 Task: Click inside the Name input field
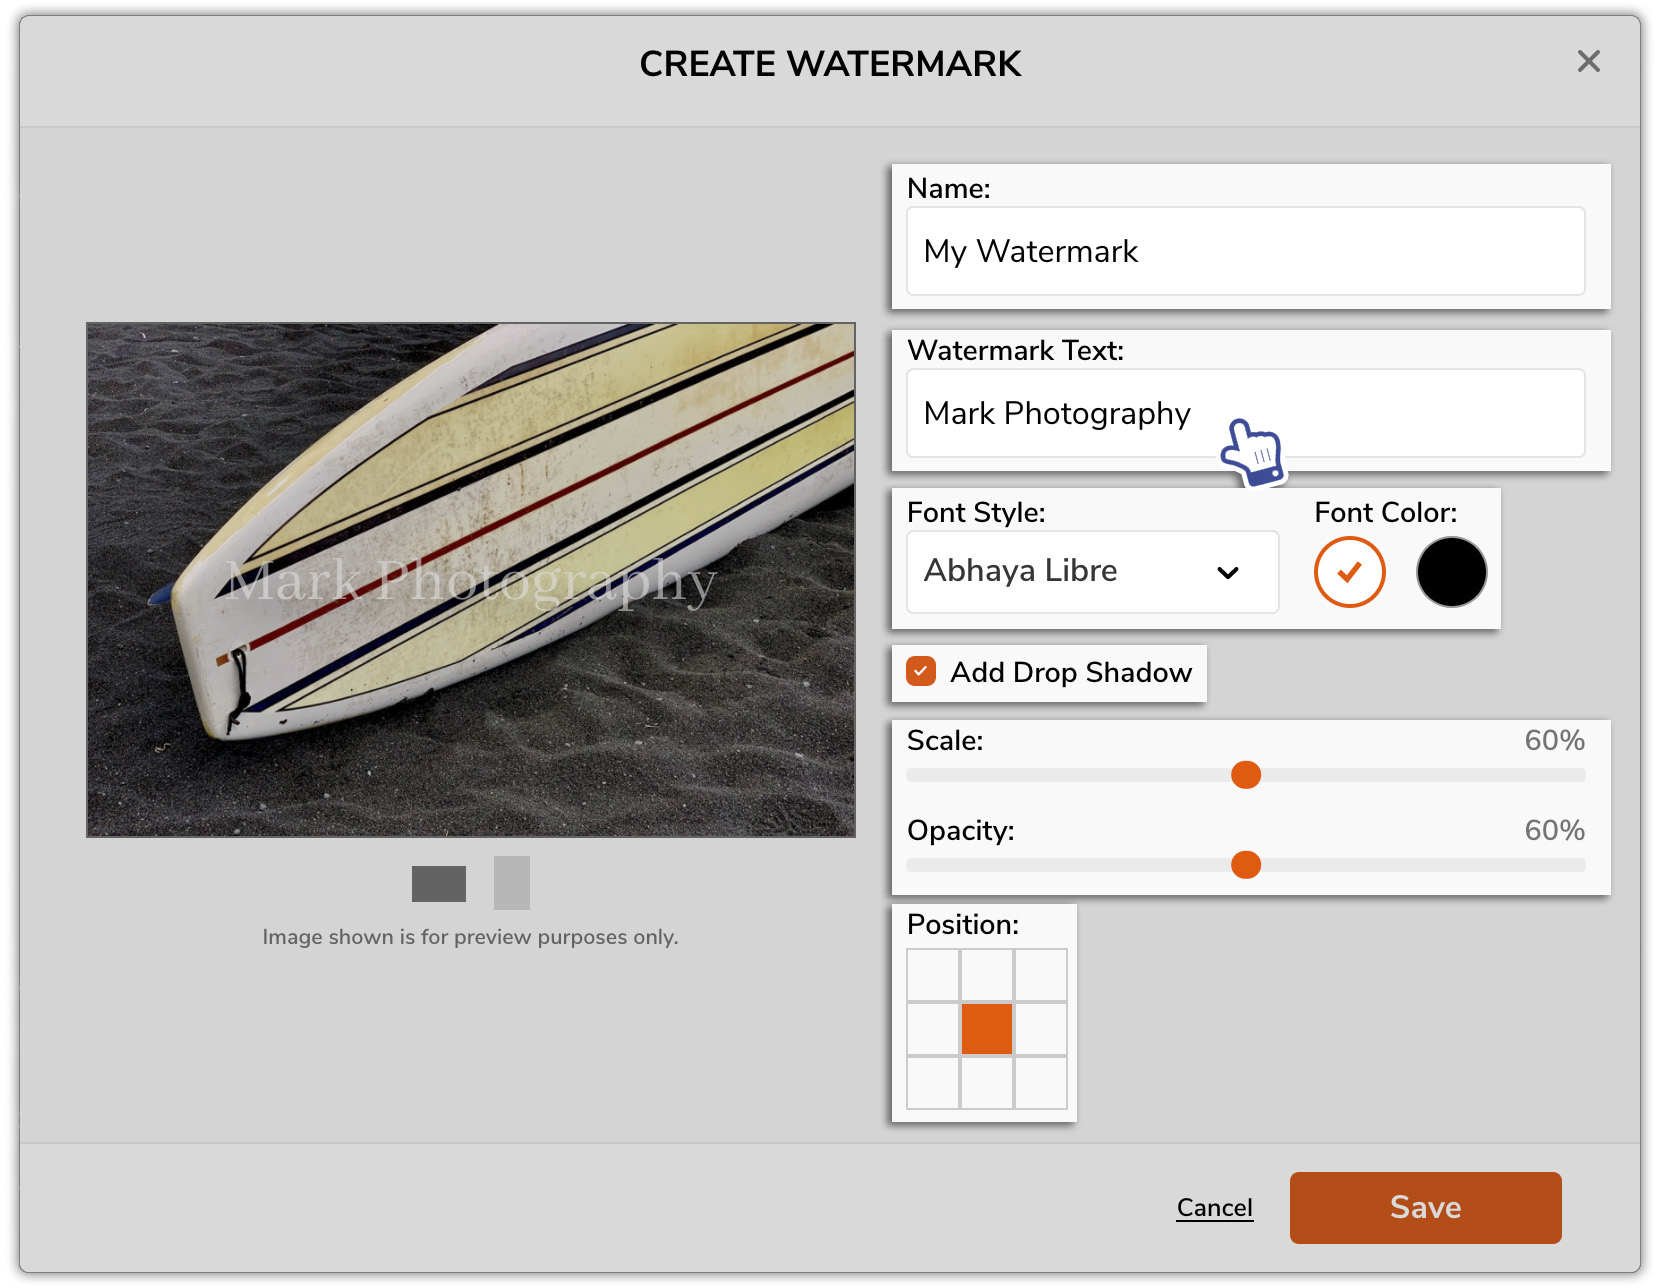pyautogui.click(x=1245, y=251)
